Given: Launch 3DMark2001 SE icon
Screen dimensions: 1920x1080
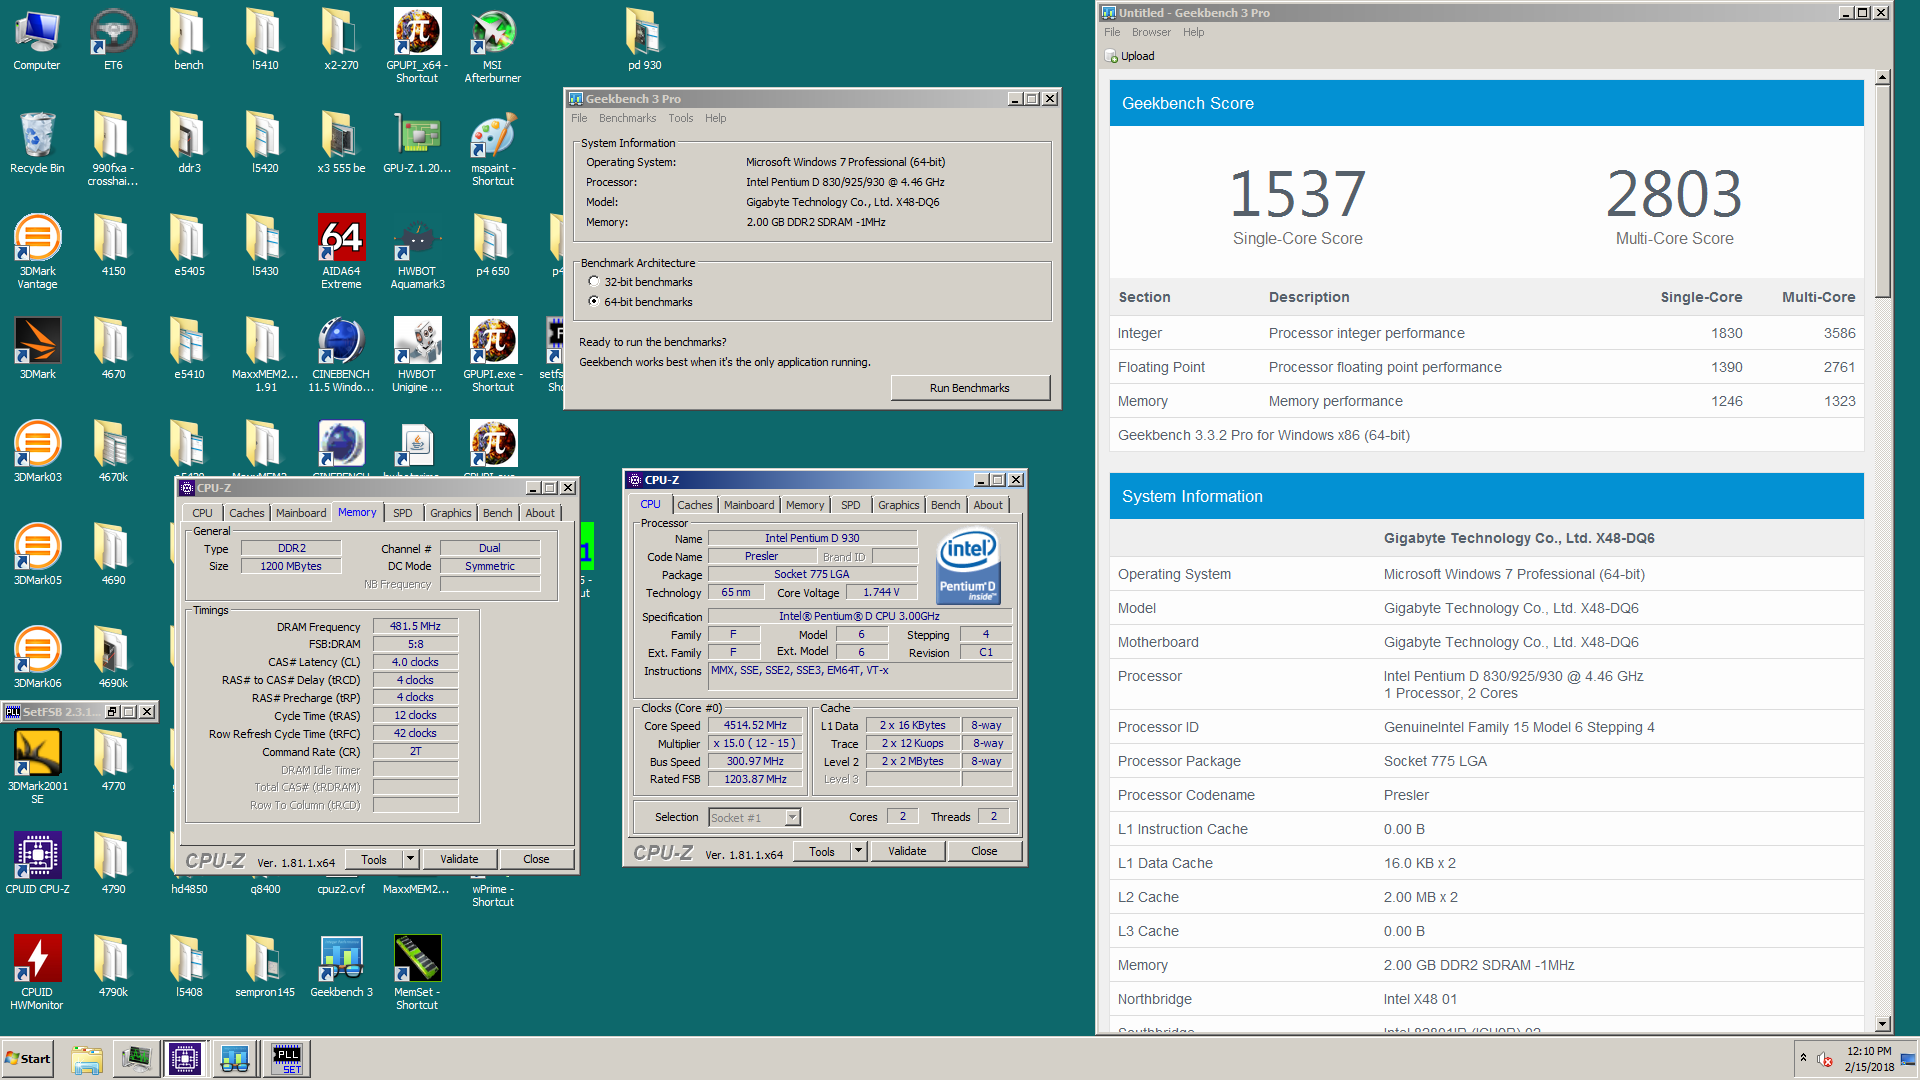Looking at the screenshot, I should tap(37, 766).
